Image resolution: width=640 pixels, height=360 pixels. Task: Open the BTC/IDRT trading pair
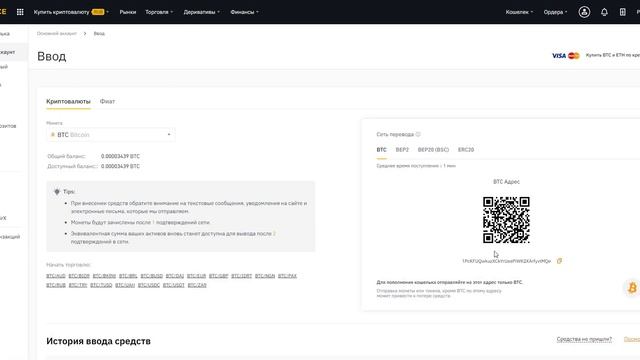(242, 276)
